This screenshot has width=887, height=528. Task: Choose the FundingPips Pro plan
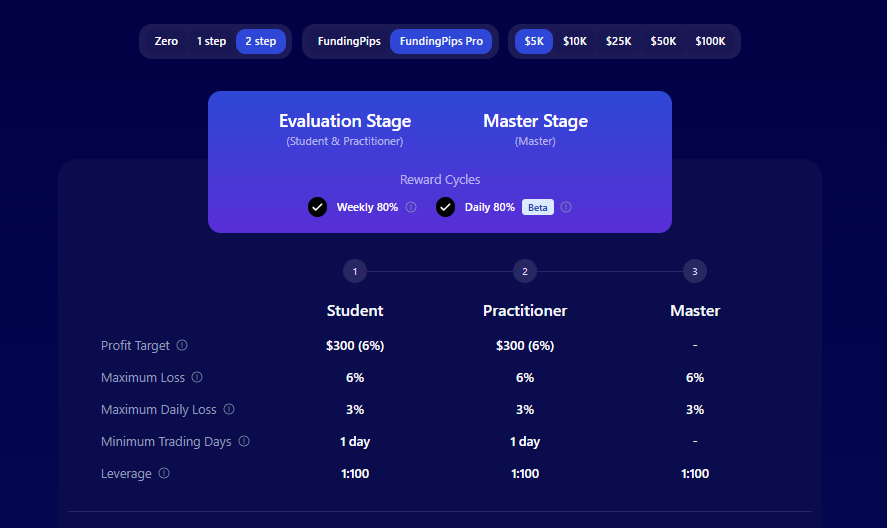pyautogui.click(x=441, y=41)
